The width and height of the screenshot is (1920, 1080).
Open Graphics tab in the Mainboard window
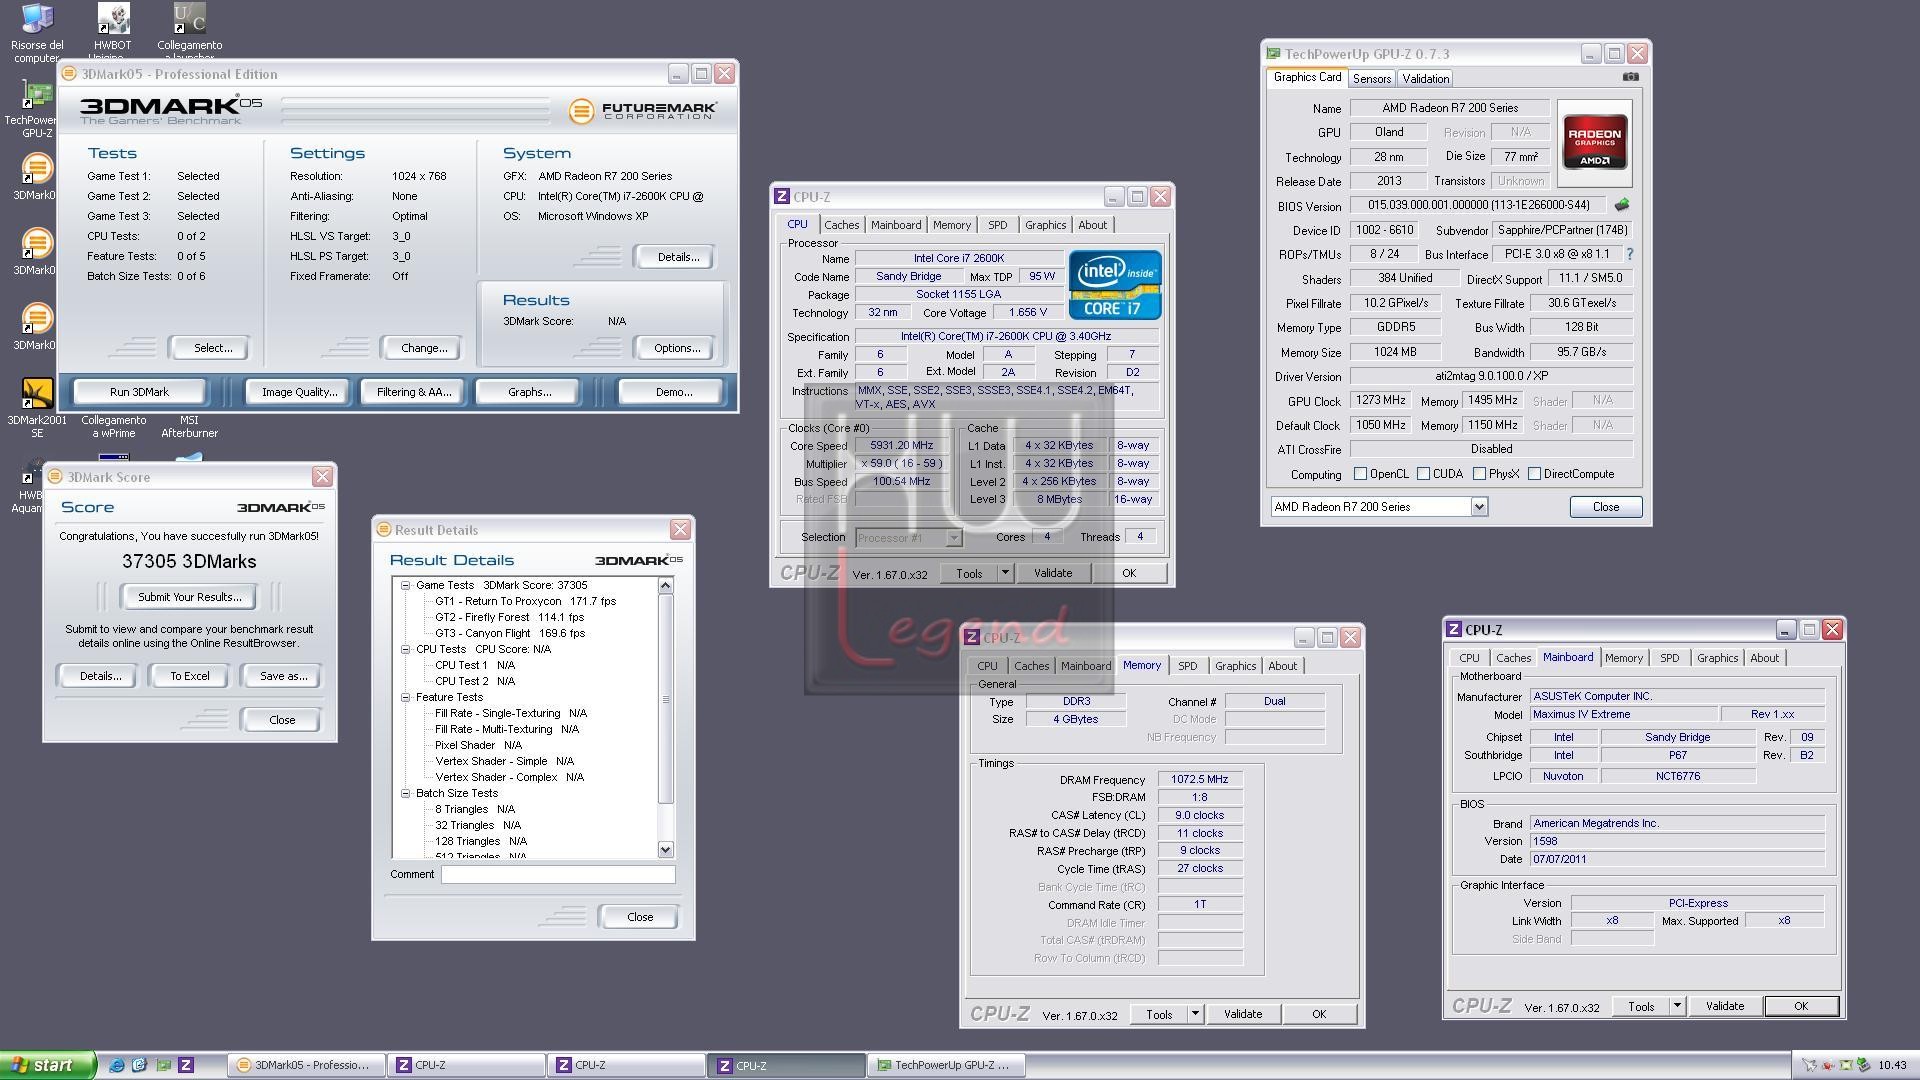tap(1717, 658)
